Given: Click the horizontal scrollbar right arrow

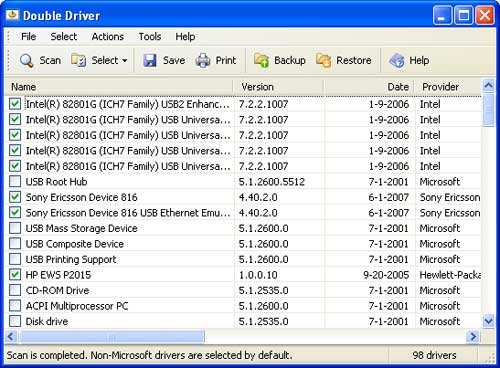Looking at the screenshot, I should (473, 336).
